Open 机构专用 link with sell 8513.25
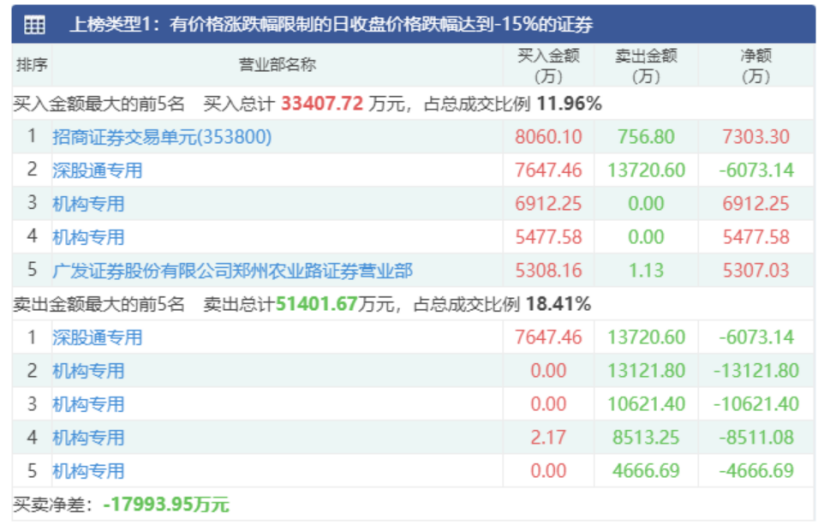831x526 pixels. (88, 437)
